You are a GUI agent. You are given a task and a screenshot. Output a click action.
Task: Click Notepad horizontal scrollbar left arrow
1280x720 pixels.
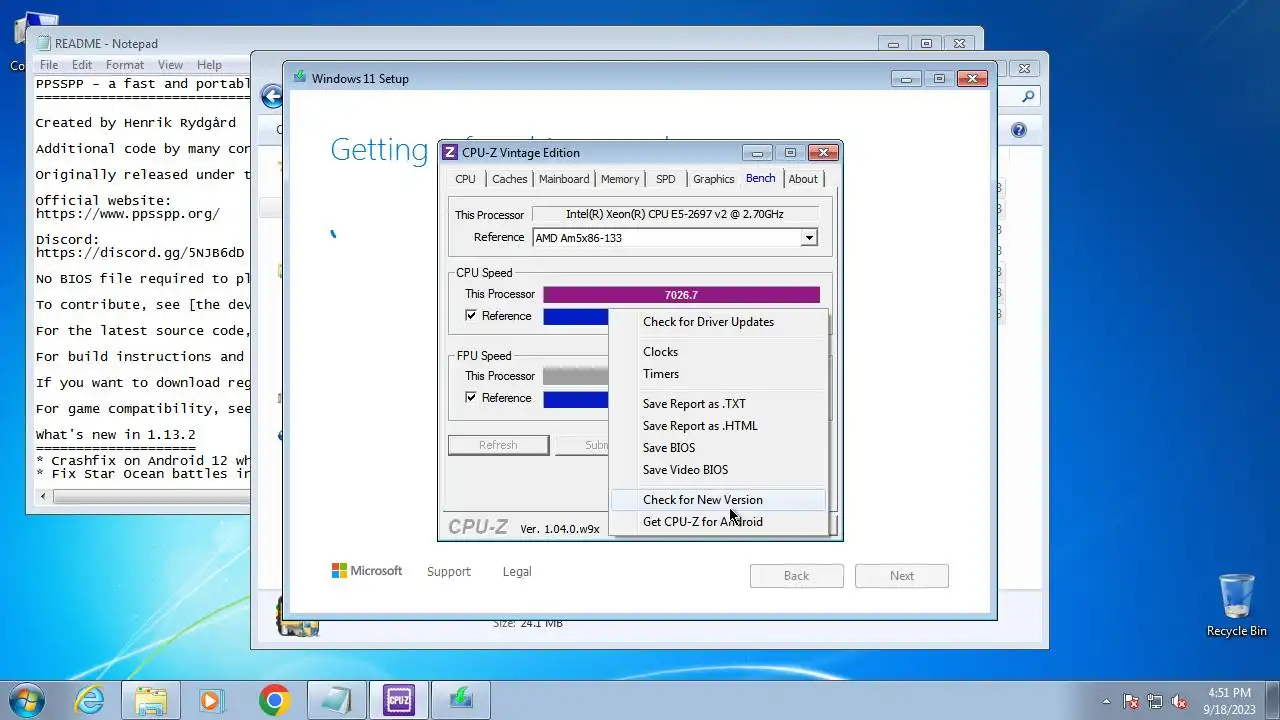pyautogui.click(x=43, y=497)
